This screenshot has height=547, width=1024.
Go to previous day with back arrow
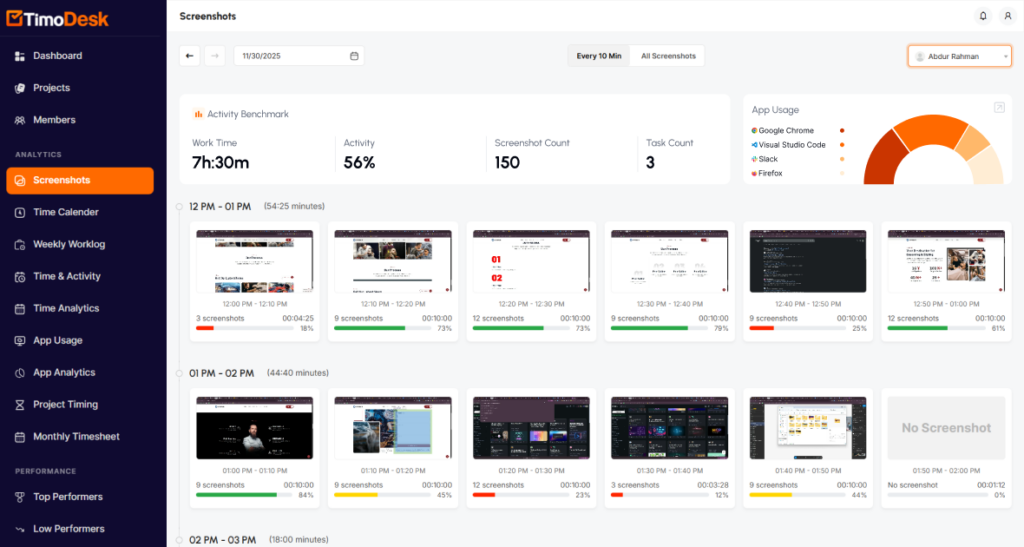tap(189, 55)
